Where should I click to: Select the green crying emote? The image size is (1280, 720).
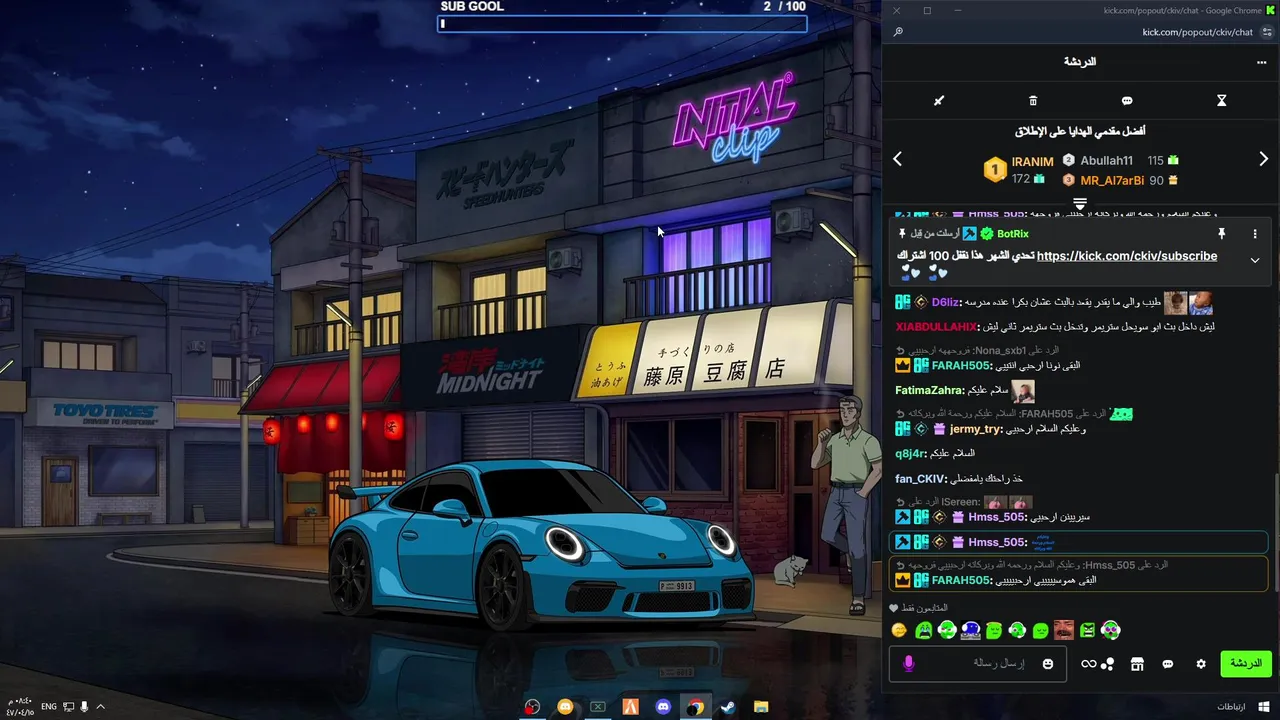point(923,630)
